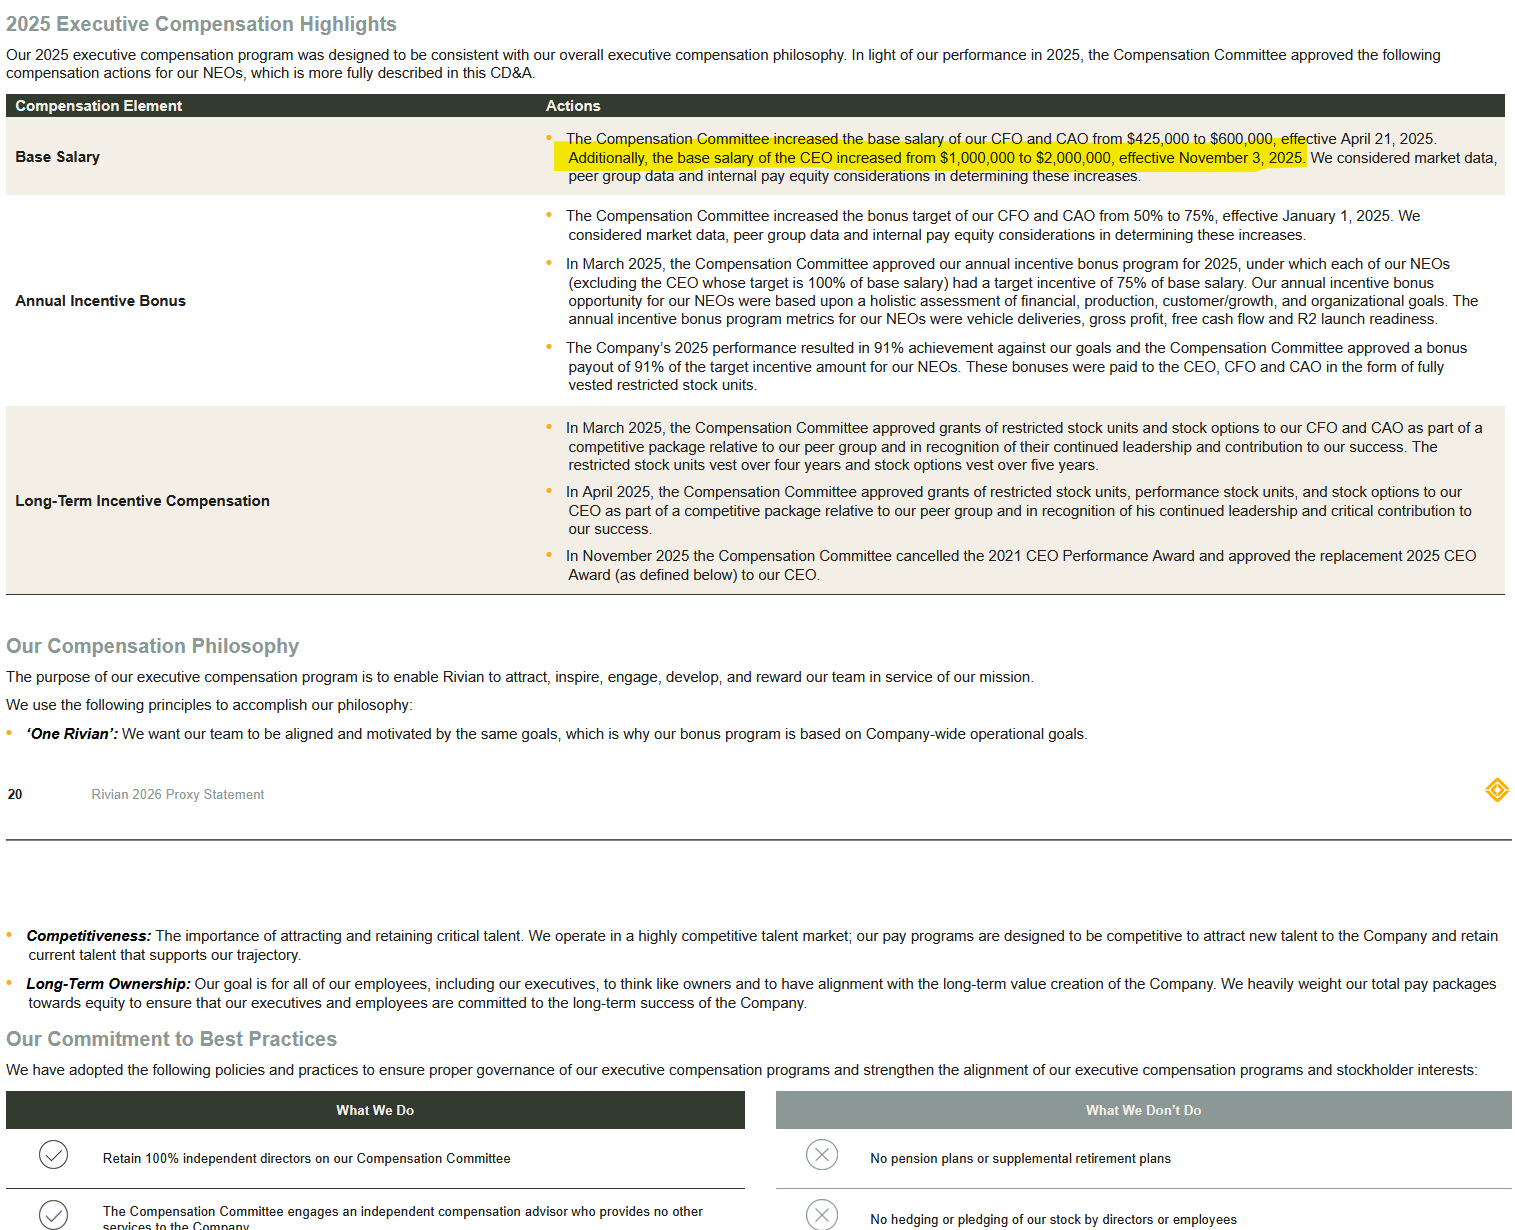Click 'No pension plans or supplemental retirement plans'
Viewport: 1515px width, 1230px height.
click(1020, 1159)
